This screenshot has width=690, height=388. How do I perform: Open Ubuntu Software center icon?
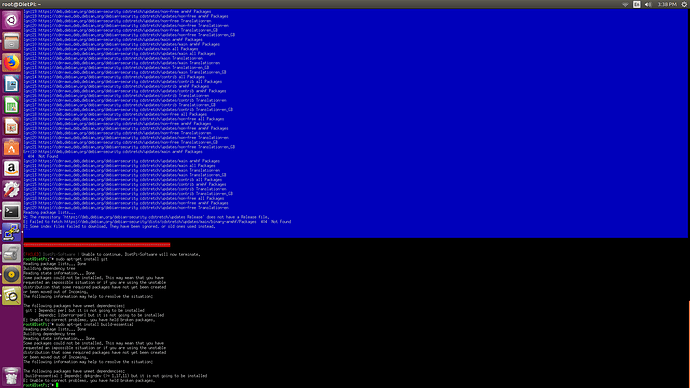[11, 147]
